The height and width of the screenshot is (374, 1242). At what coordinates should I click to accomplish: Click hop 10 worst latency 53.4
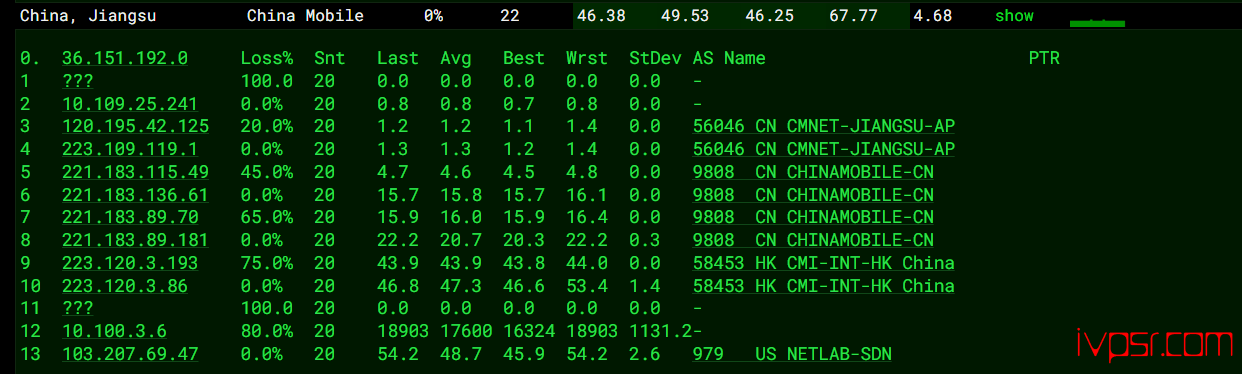[586, 286]
